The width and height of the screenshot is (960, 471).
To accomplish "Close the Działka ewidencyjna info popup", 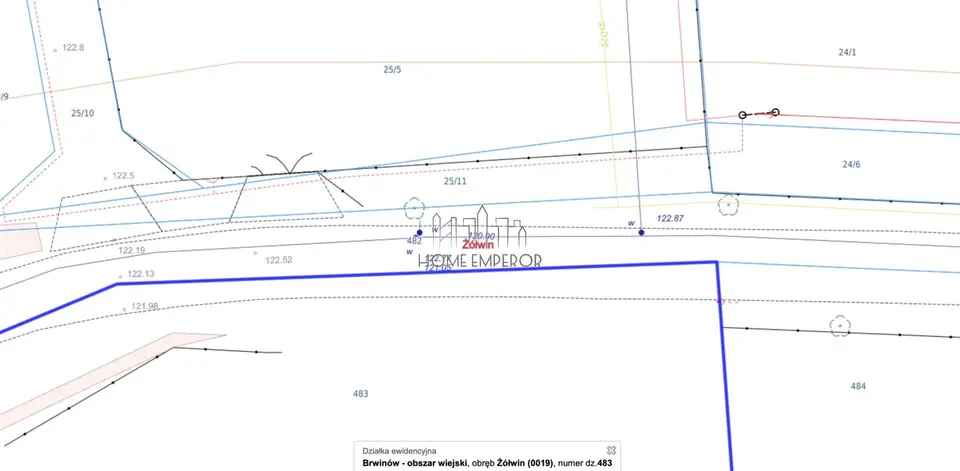I will (x=611, y=450).
